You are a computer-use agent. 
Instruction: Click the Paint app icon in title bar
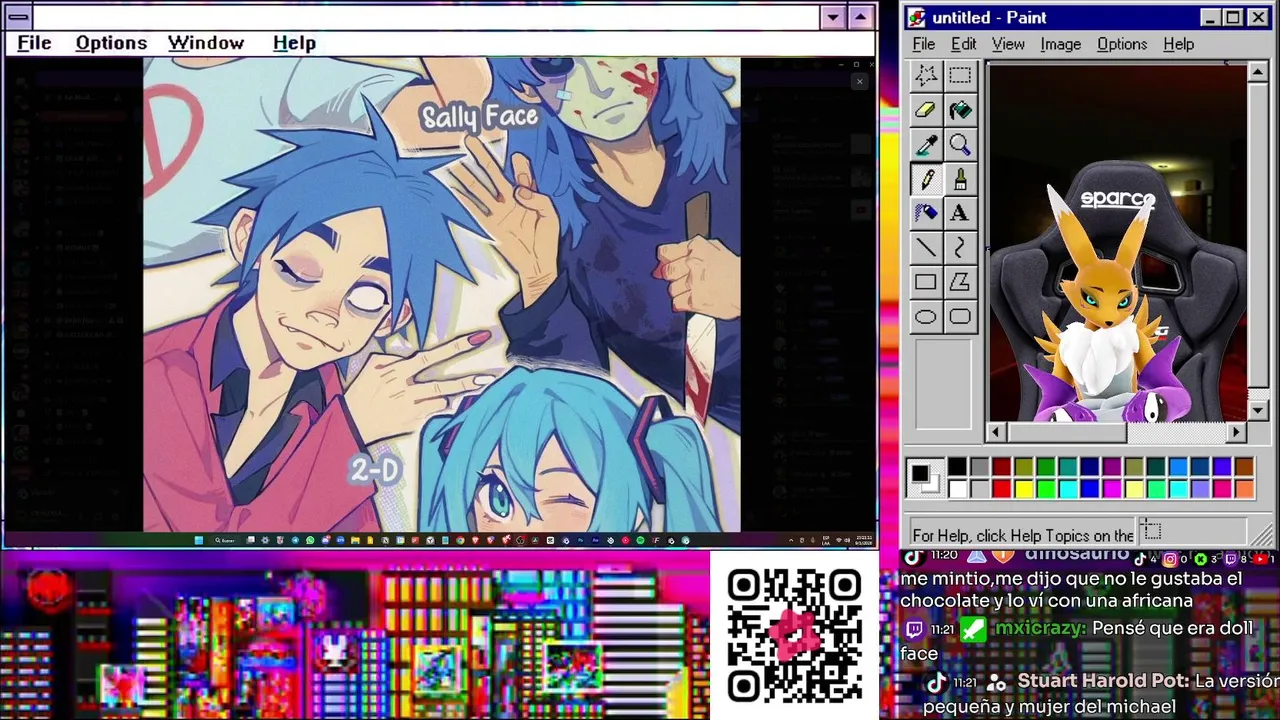[x=917, y=17]
